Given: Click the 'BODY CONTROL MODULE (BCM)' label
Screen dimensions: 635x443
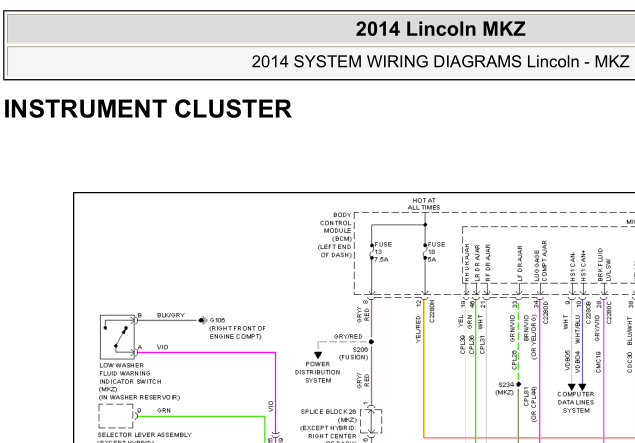Looking at the screenshot, I should coord(336,227).
